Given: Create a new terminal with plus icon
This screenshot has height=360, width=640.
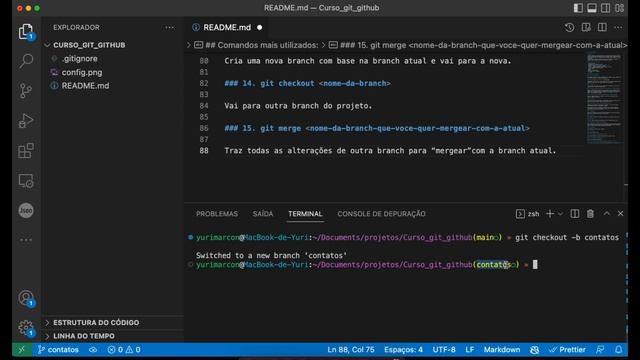Looking at the screenshot, I should [550, 213].
